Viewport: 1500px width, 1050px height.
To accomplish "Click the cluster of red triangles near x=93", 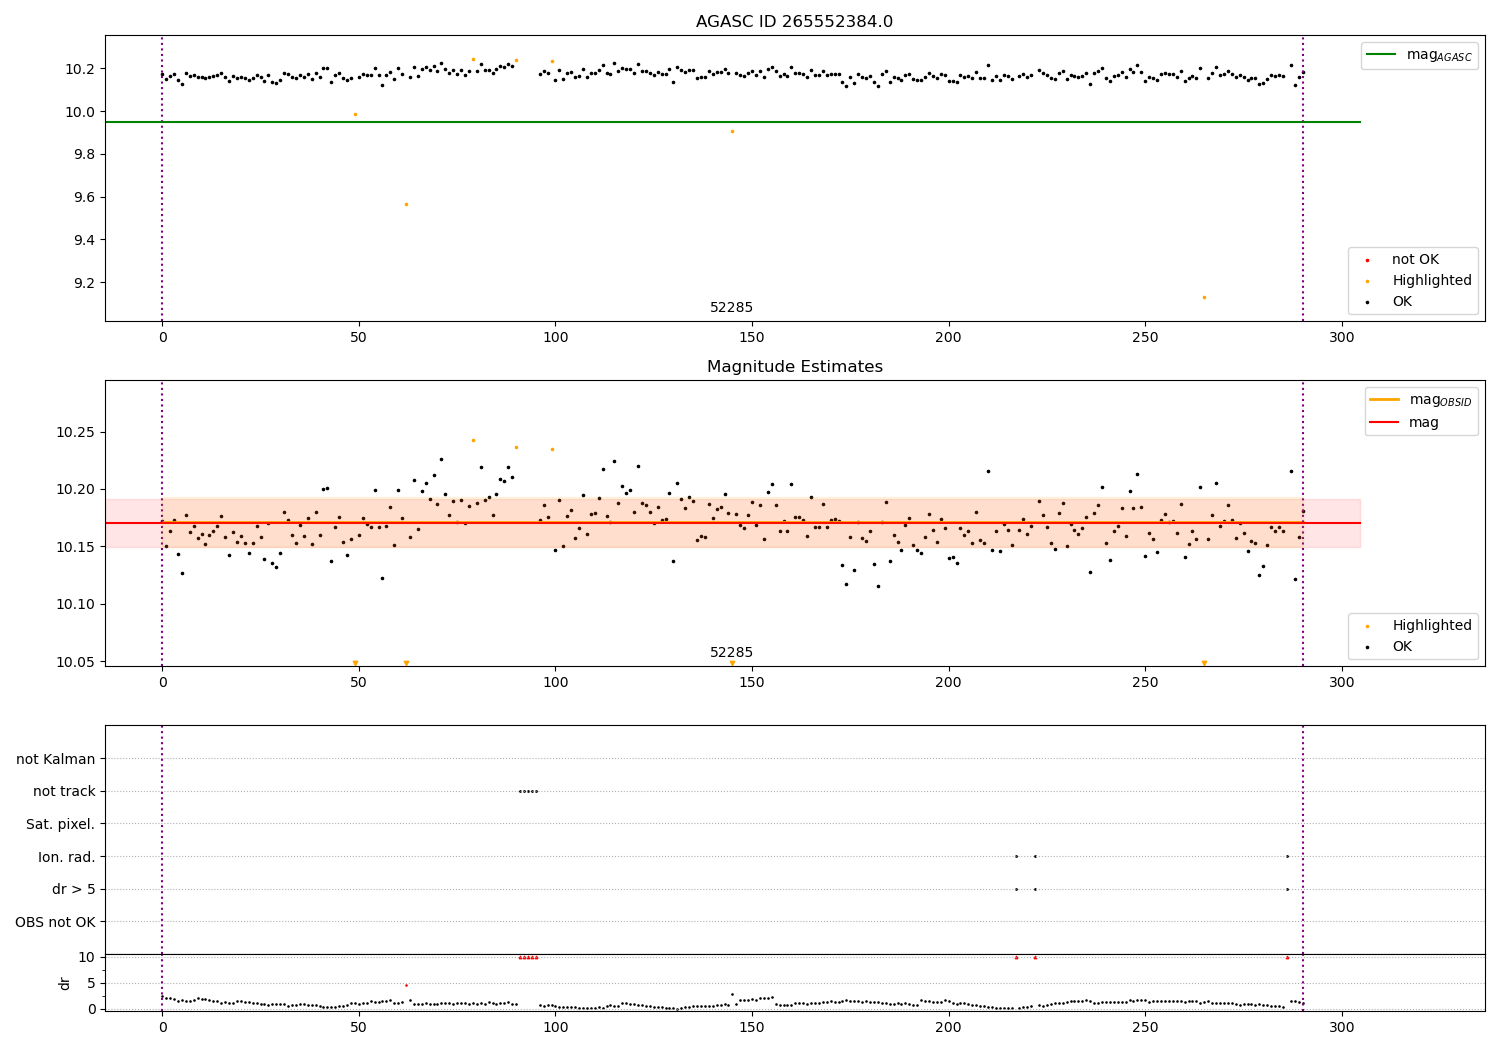I will coord(528,957).
